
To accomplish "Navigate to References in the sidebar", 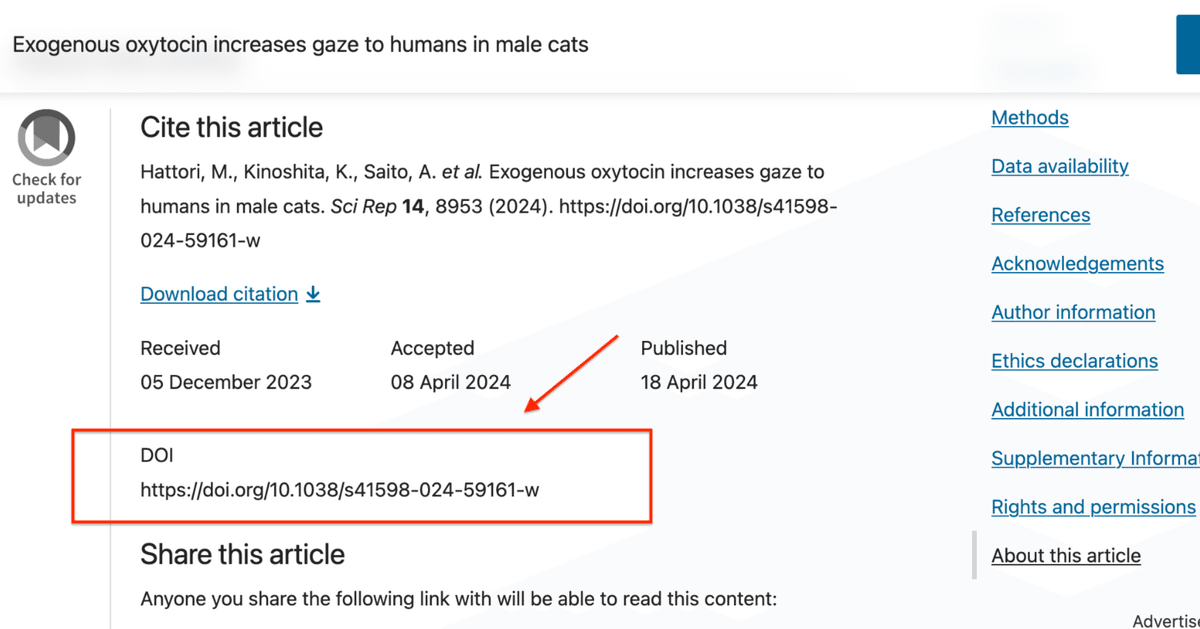I will tap(1041, 215).
